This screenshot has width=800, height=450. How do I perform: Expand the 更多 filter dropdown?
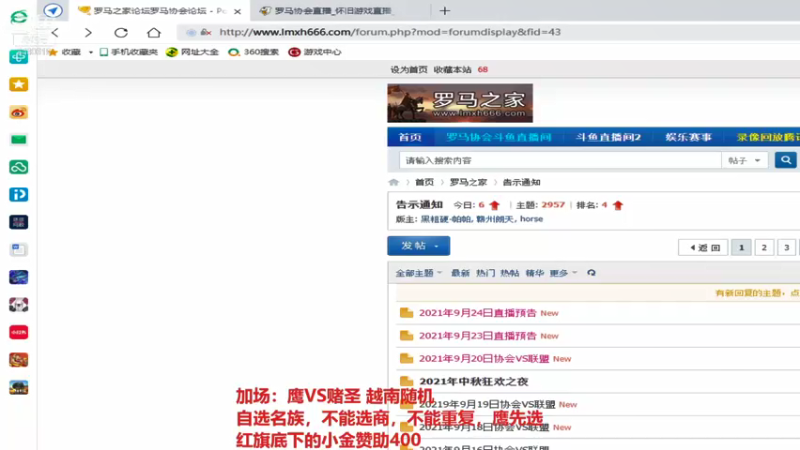[x=563, y=273]
